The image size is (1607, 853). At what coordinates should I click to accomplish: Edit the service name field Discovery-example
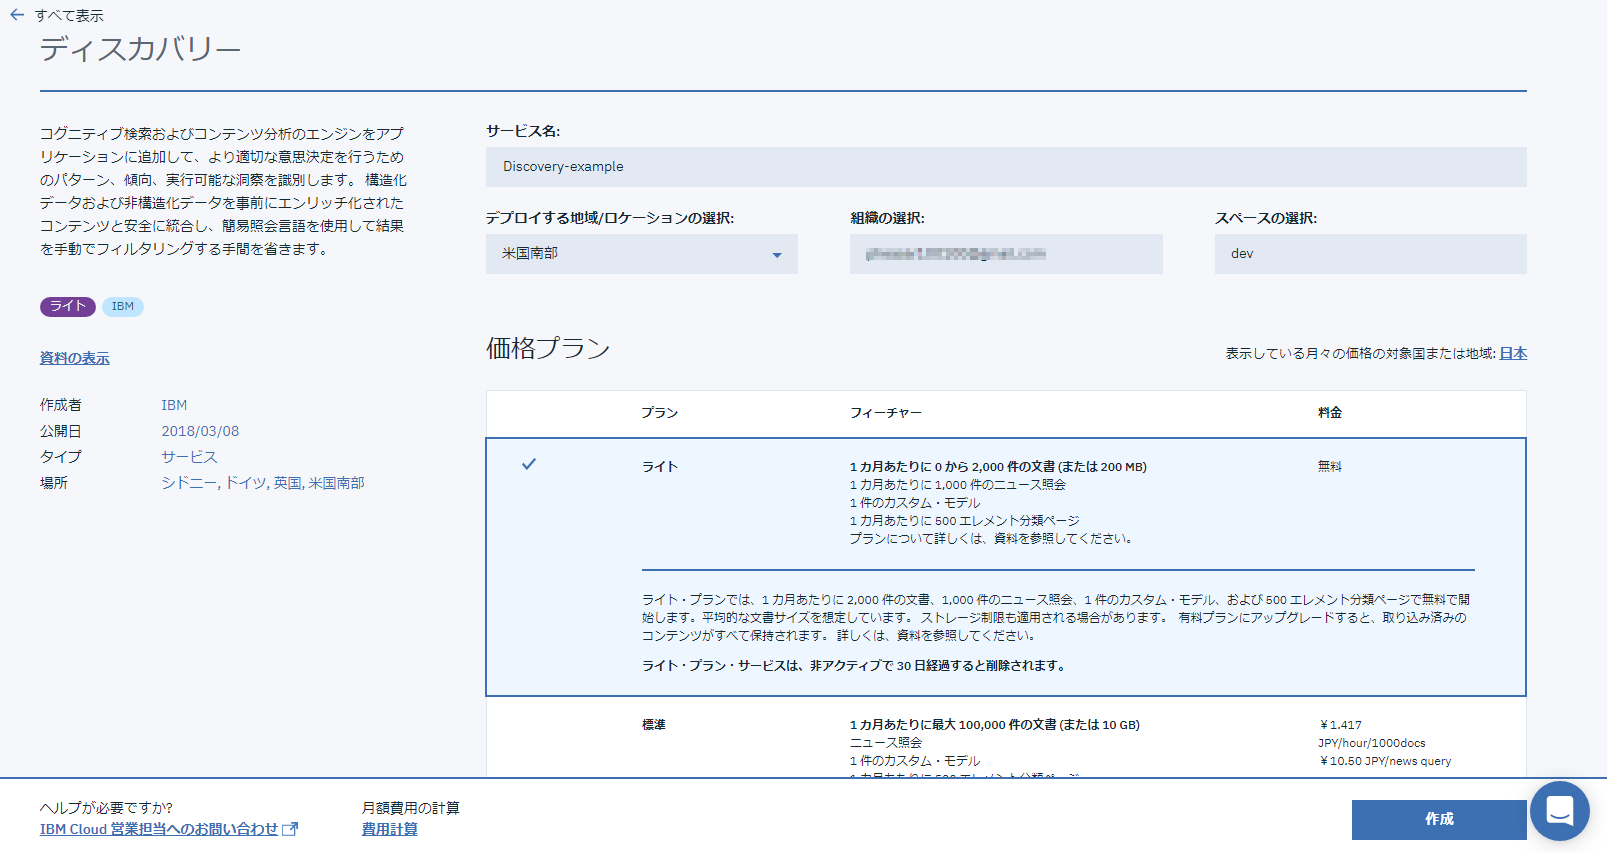tap(1005, 167)
